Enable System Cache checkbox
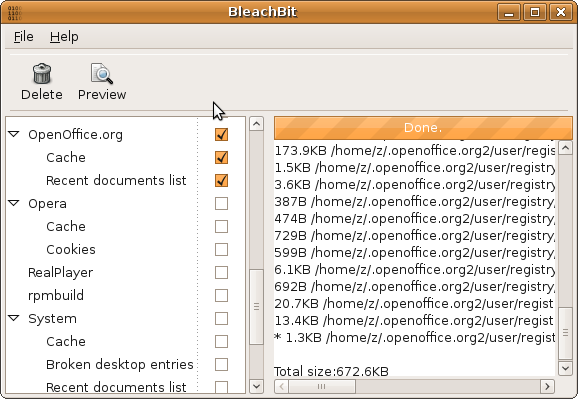 [x=221, y=341]
